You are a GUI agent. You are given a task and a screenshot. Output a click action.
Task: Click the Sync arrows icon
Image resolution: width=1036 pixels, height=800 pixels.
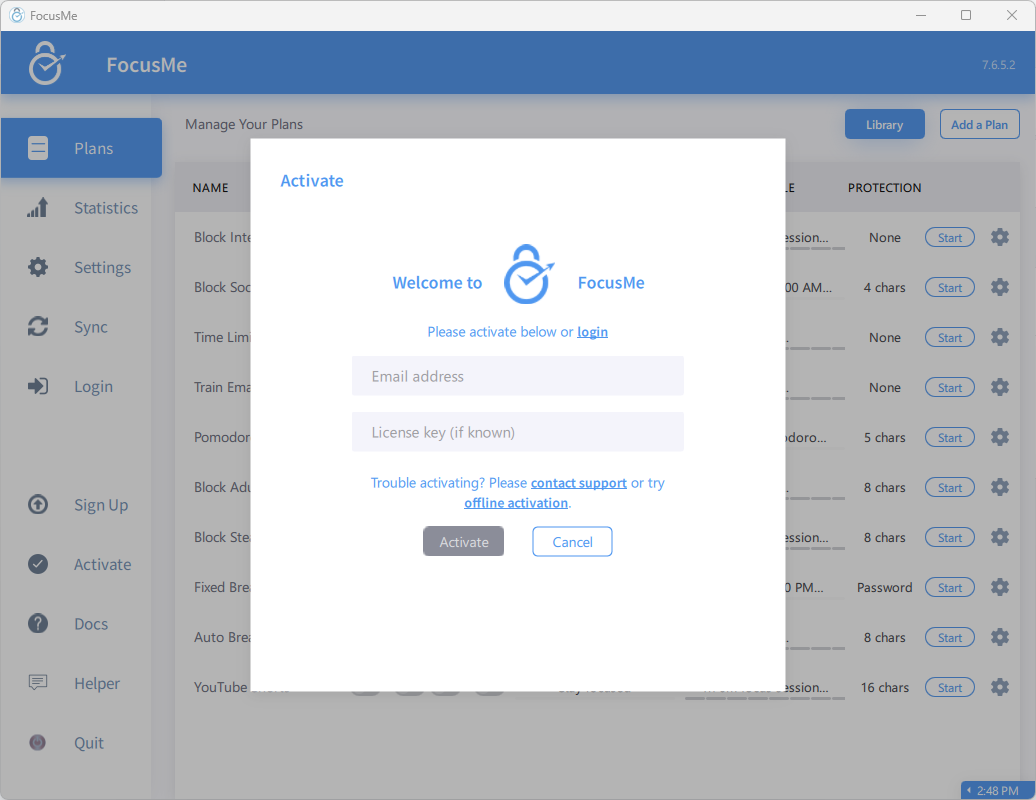coord(38,326)
